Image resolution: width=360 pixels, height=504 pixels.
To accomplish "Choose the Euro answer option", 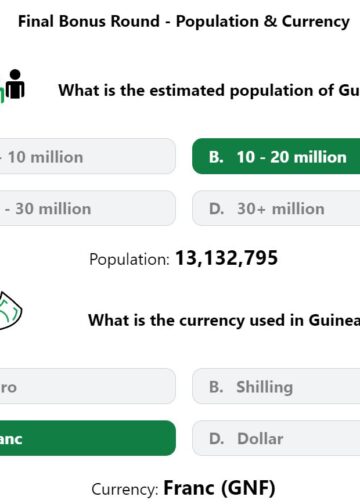I will point(88,386).
